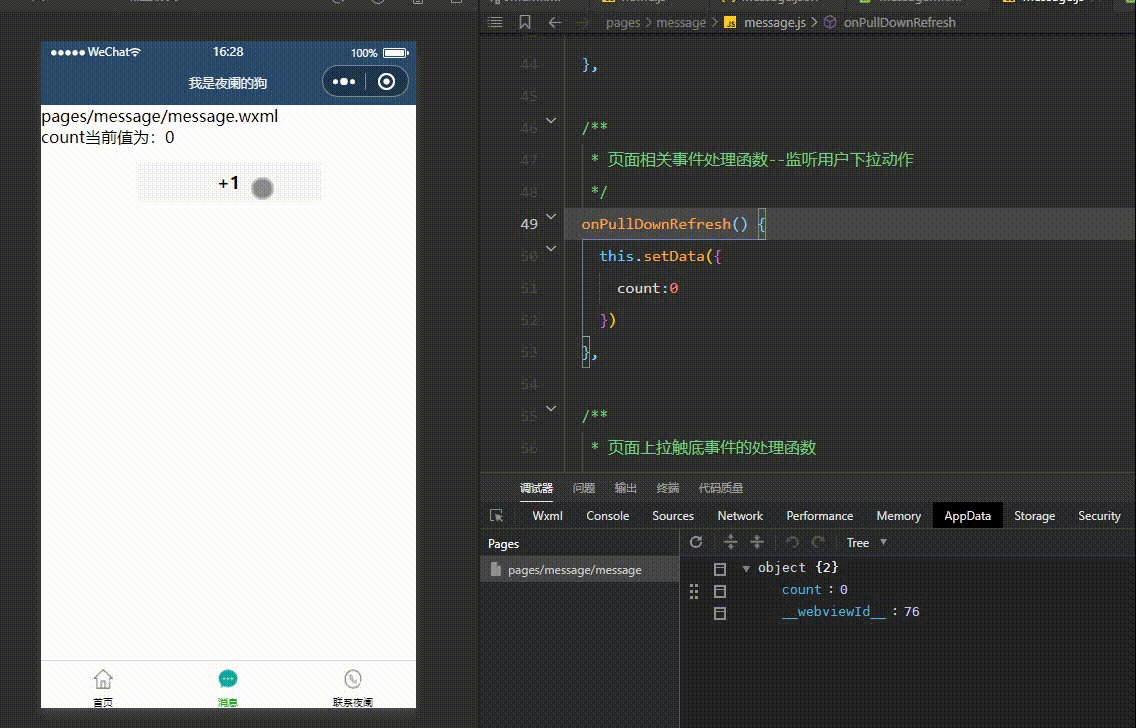1136x728 pixels.
Task: Select the AppData debugger tab
Action: 967,516
